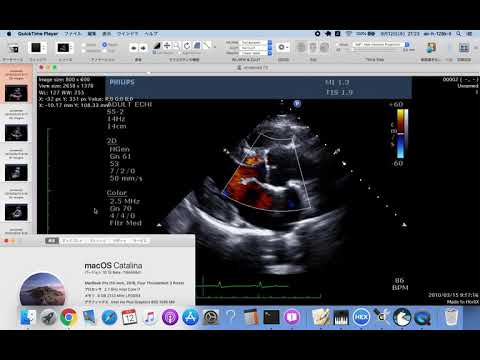Open the first series thumbnail popup in the toolbar
The height and width of the screenshot is (360, 480).
coord(38,48)
